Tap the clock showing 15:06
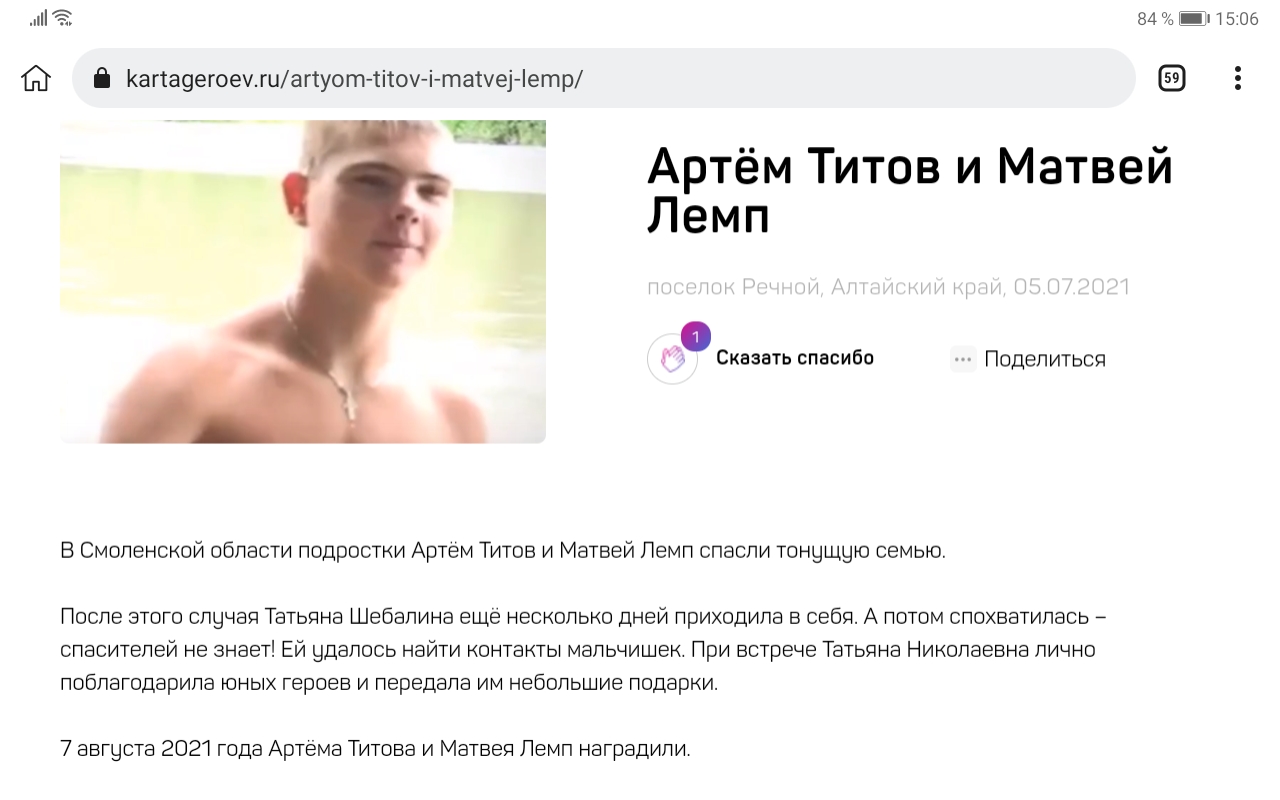The height and width of the screenshot is (800, 1280). point(1237,18)
